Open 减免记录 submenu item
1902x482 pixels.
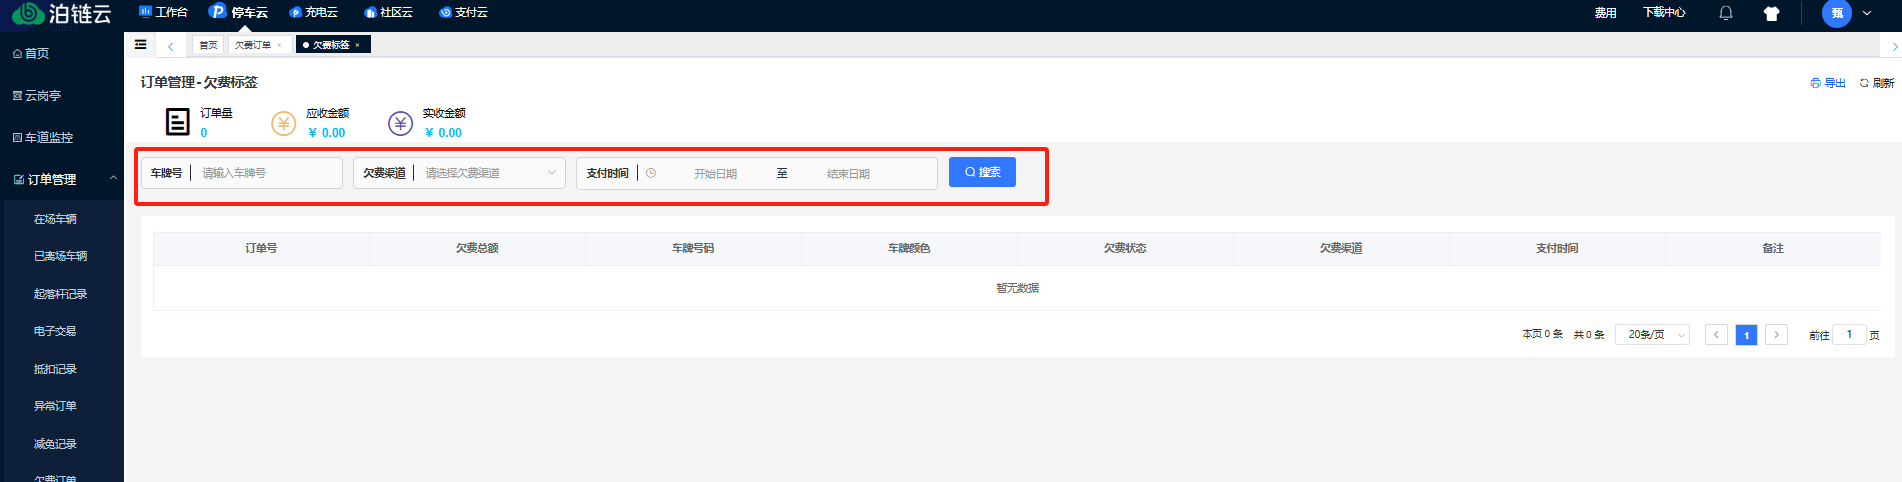pyautogui.click(x=55, y=444)
